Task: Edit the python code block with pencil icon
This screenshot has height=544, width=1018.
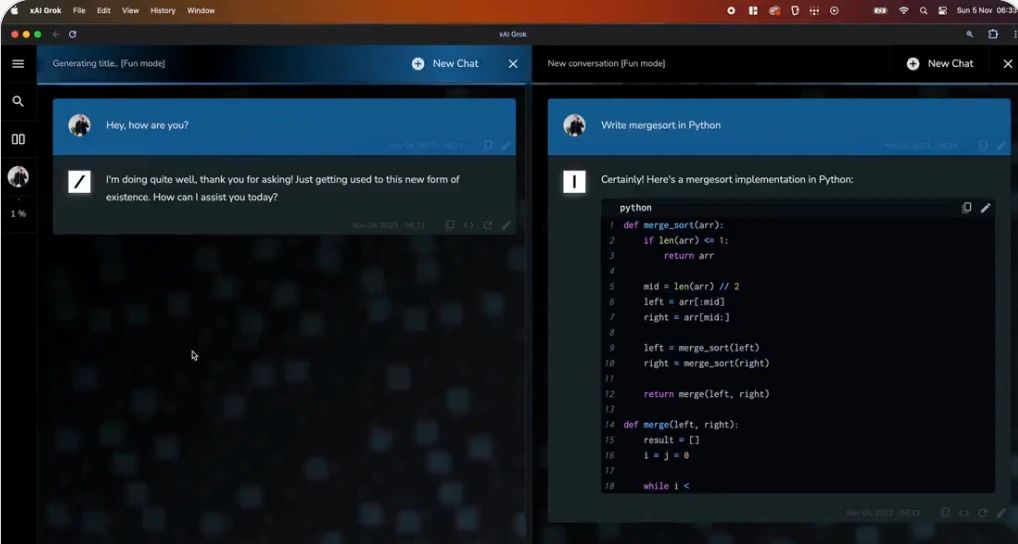Action: (x=985, y=208)
